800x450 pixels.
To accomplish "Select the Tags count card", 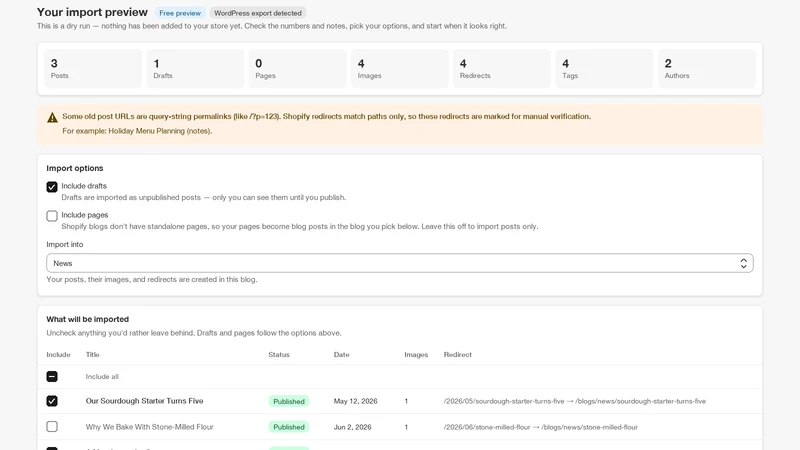I will click(x=604, y=69).
